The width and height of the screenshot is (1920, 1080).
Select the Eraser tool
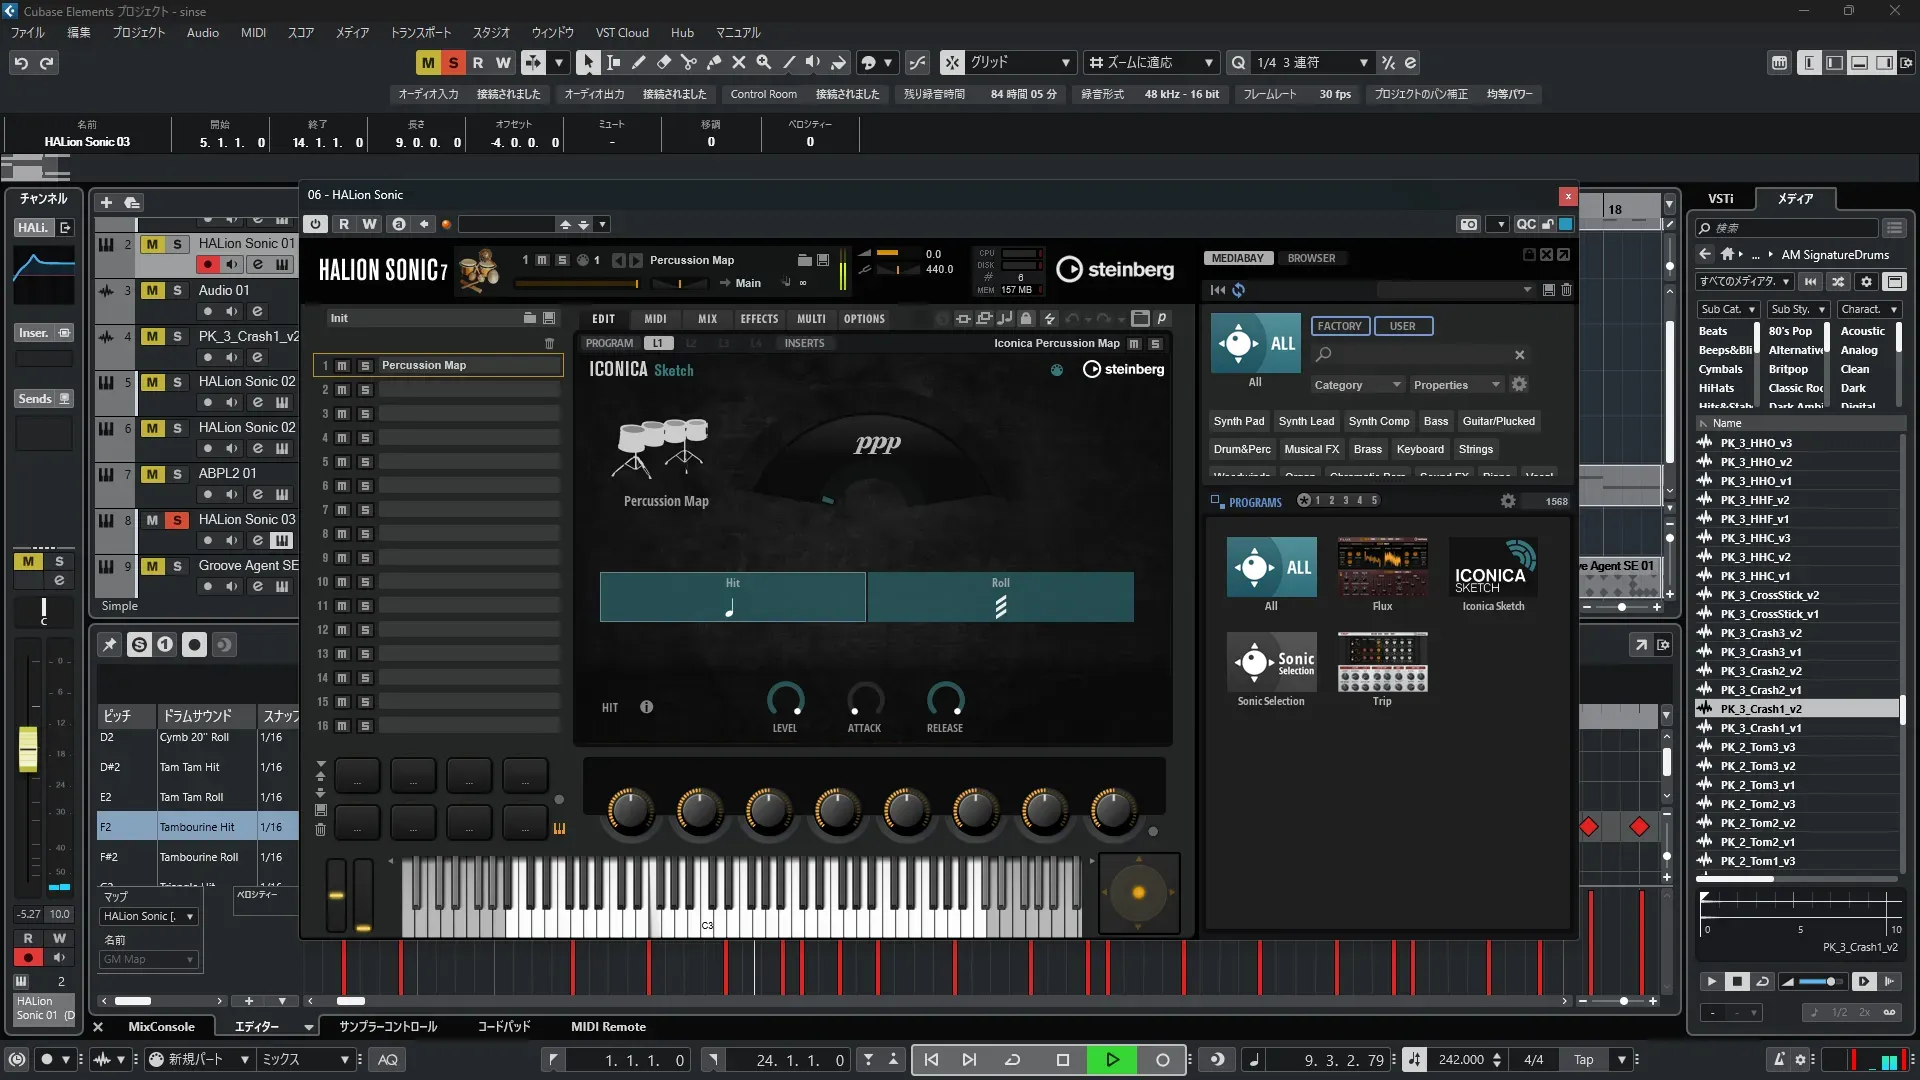(x=663, y=63)
